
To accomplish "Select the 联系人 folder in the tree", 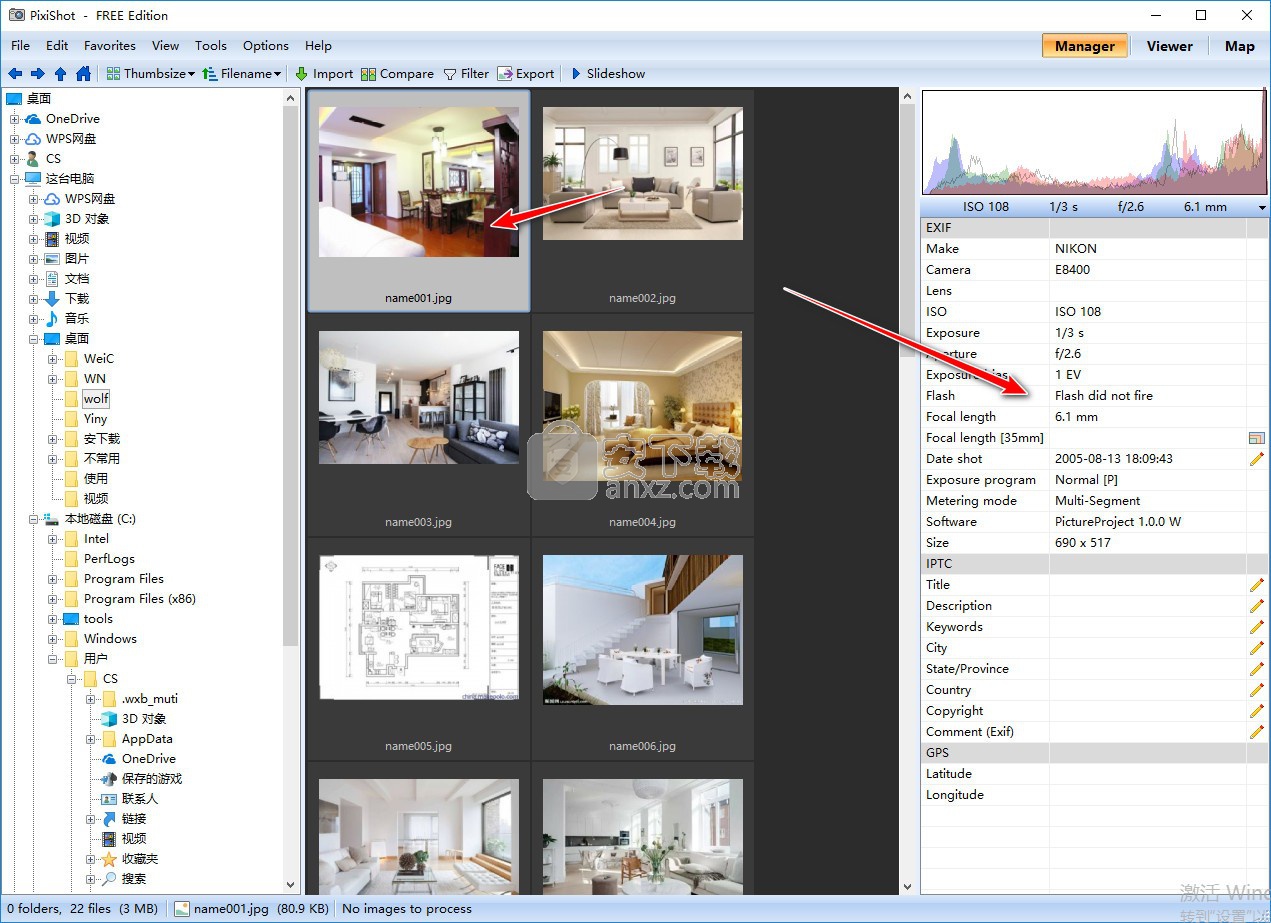I will [140, 799].
